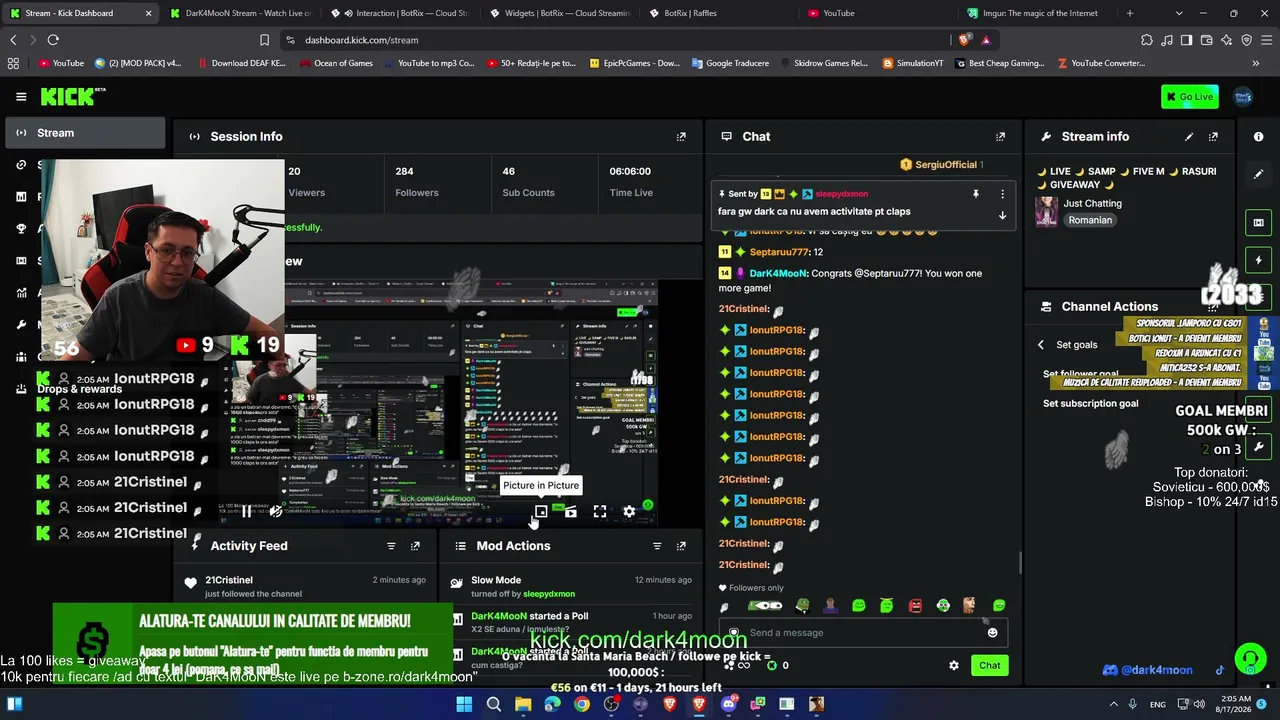
Task: Pop out the Chat panel
Action: tap(1000, 137)
